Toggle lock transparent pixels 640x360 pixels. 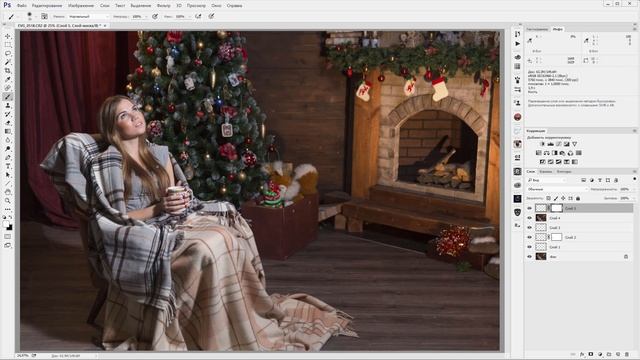click(x=548, y=198)
